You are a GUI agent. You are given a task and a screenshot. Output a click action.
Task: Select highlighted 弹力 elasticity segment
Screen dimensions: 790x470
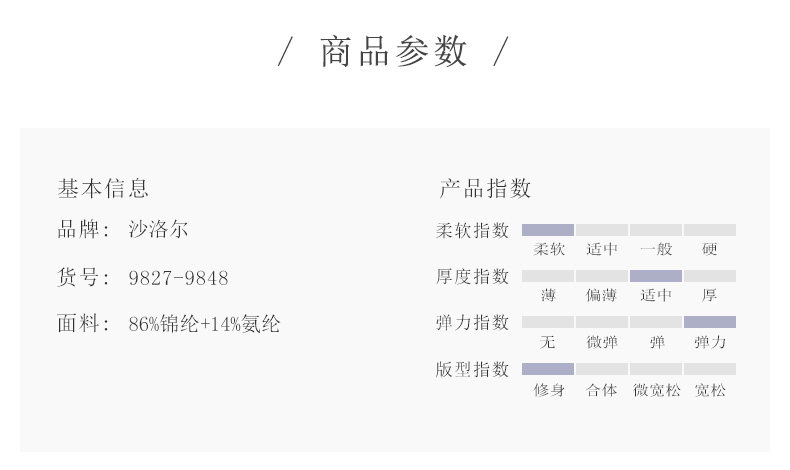point(710,322)
